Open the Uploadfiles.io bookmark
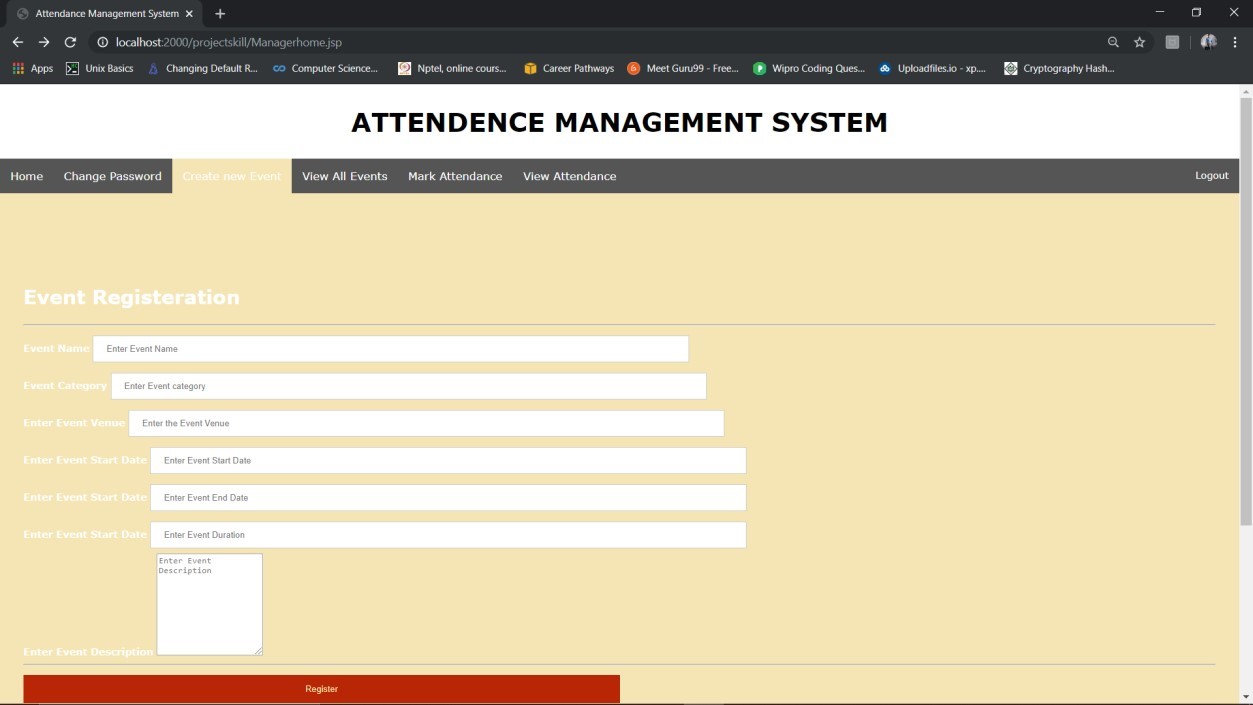The width and height of the screenshot is (1253, 705). click(933, 69)
